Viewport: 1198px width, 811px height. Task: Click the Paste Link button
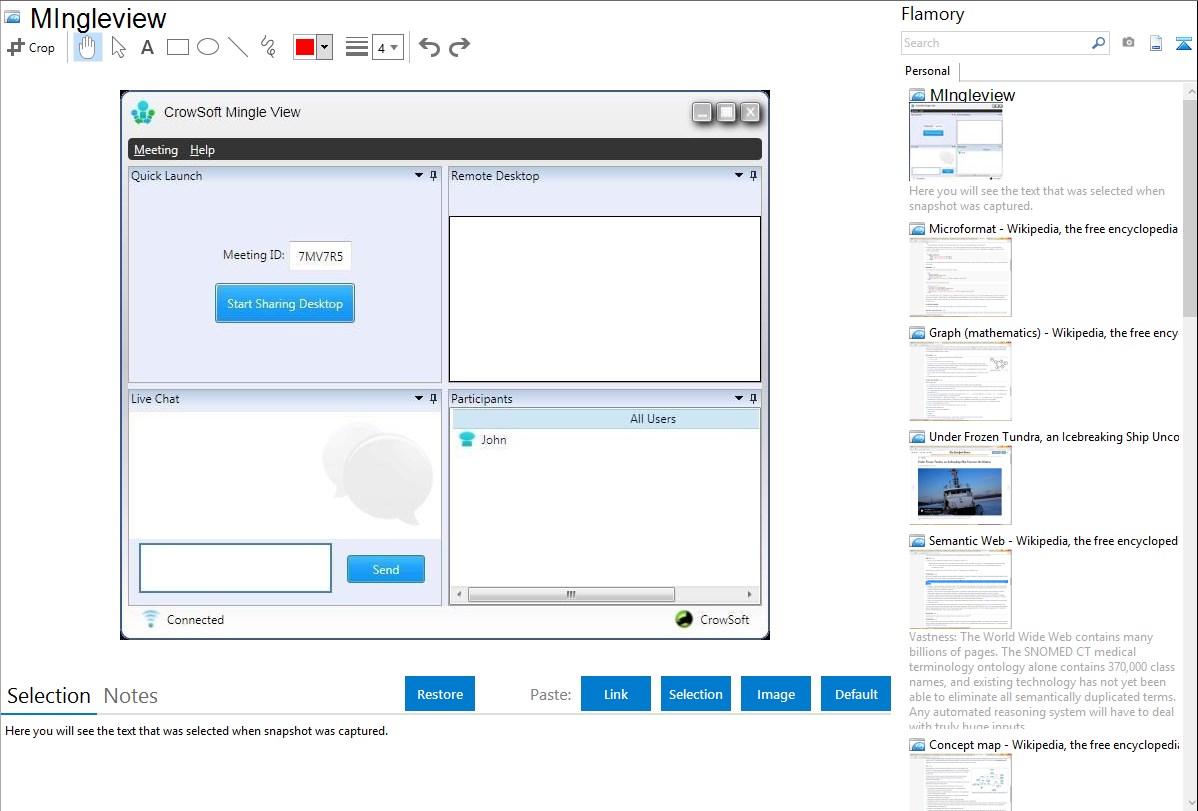616,694
